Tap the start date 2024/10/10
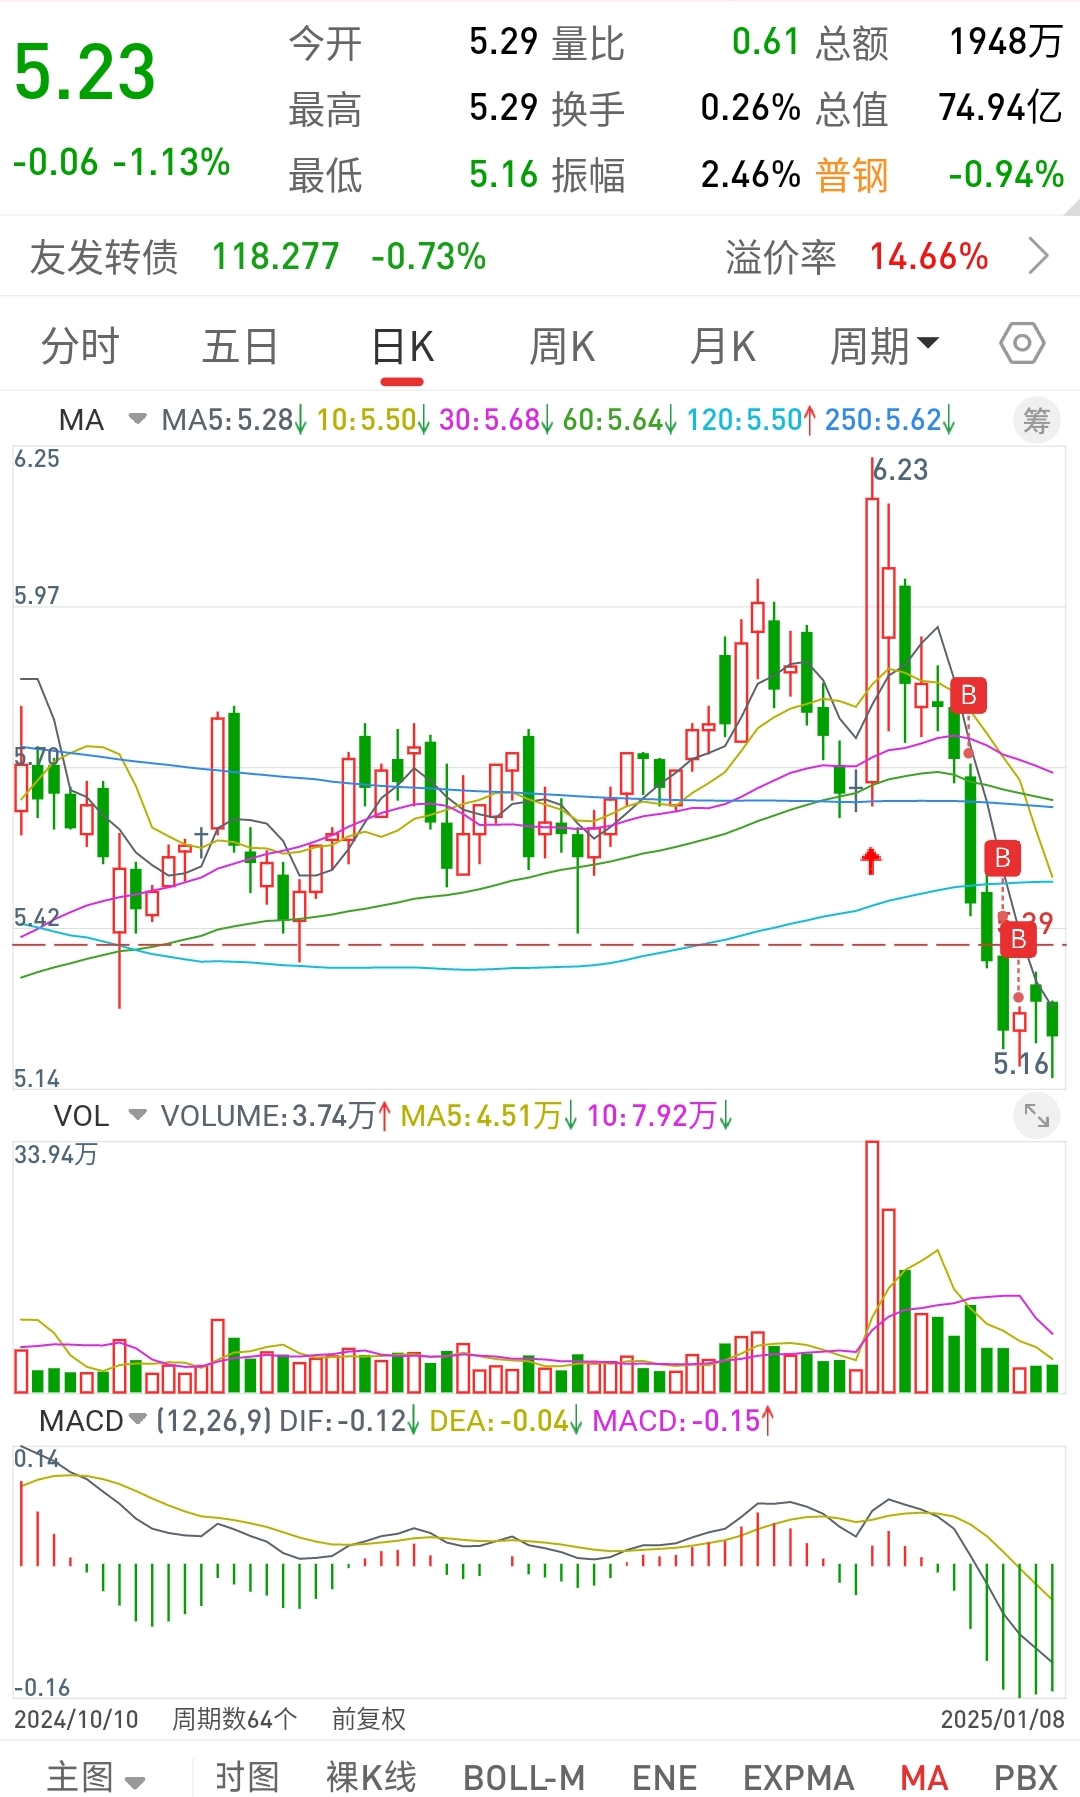Image resolution: width=1080 pixels, height=1797 pixels. click(x=76, y=1719)
